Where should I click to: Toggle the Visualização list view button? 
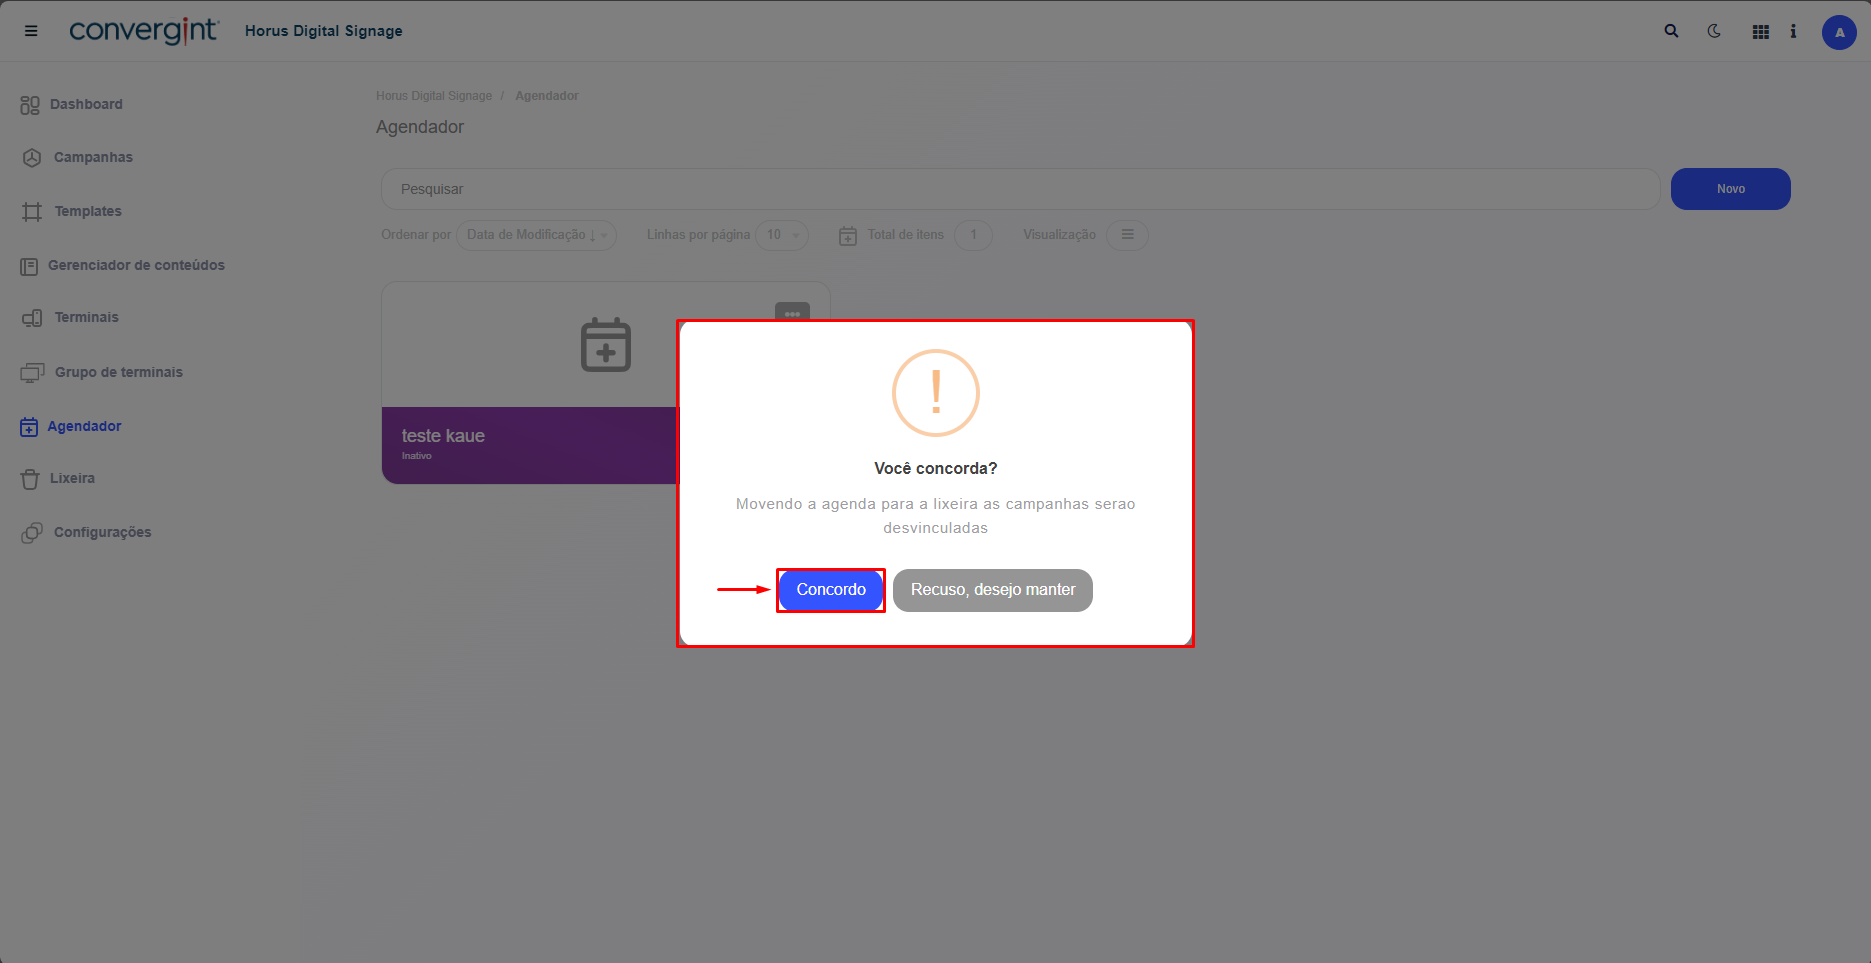1127,235
